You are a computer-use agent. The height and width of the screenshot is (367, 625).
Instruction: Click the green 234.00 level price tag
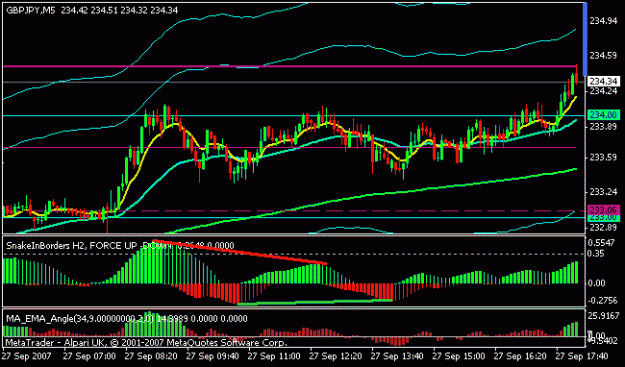click(603, 115)
